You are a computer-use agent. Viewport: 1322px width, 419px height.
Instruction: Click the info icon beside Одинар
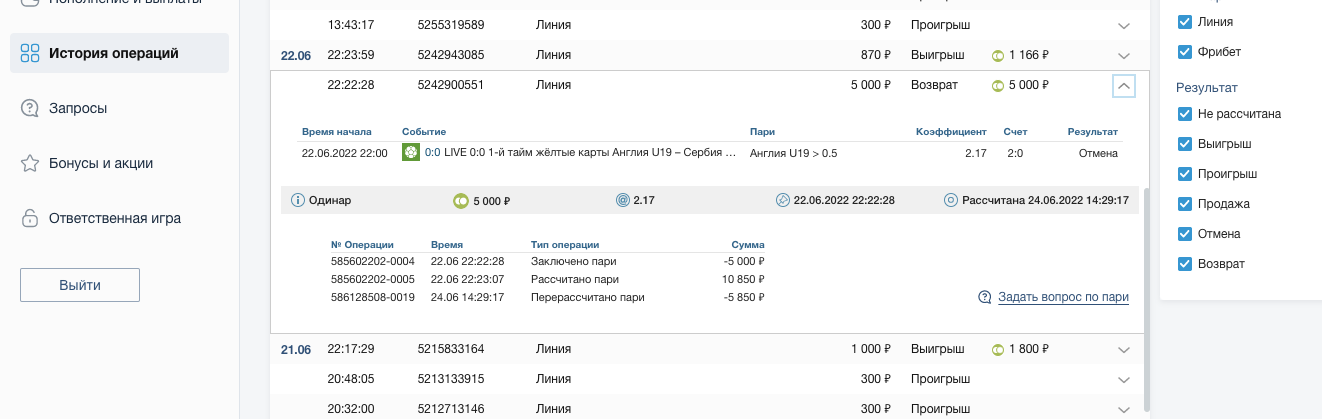point(297,200)
